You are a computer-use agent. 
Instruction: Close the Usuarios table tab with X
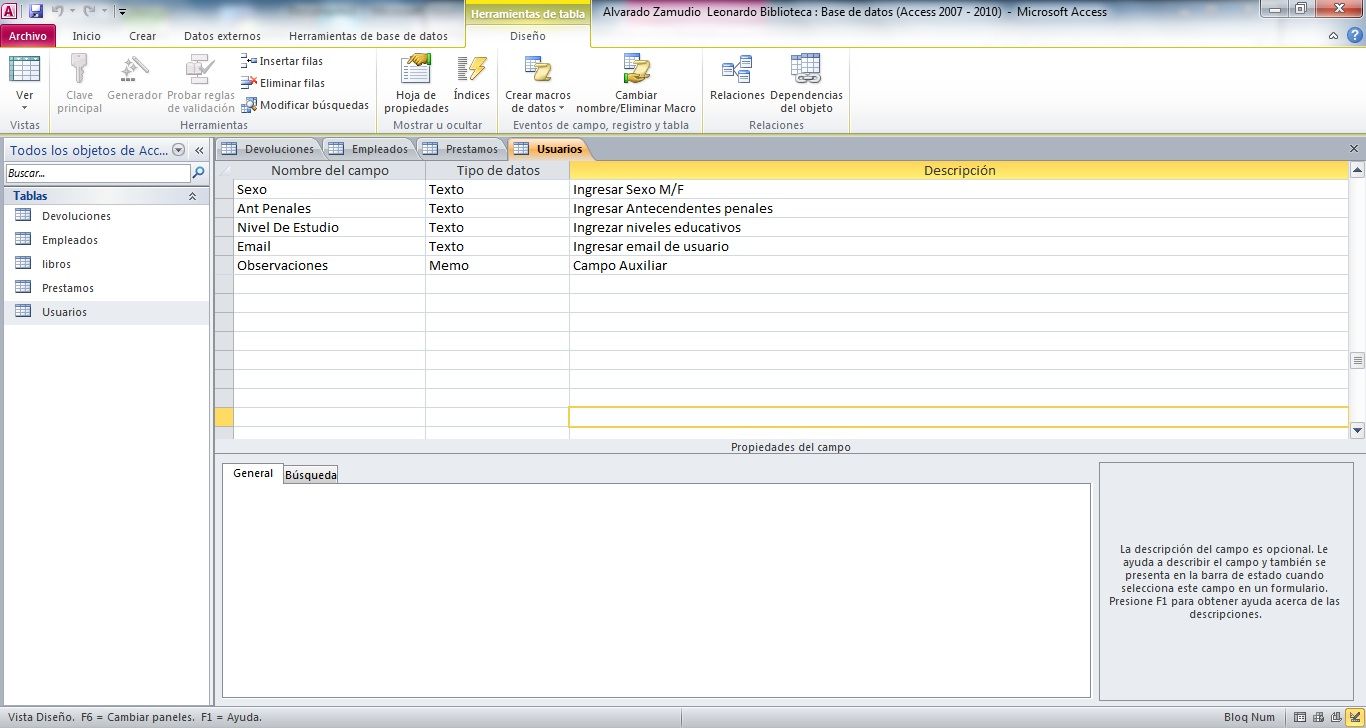tap(1354, 149)
